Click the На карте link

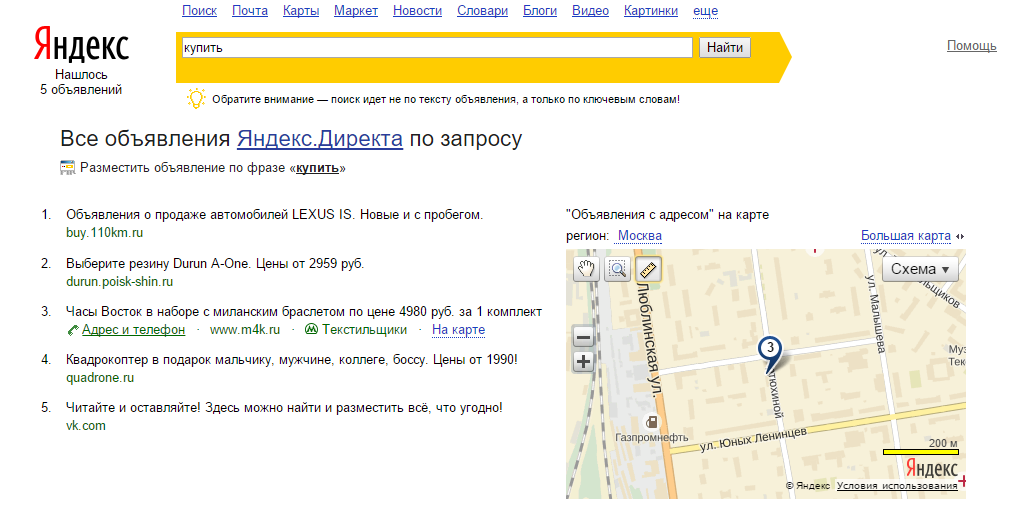tap(458, 329)
